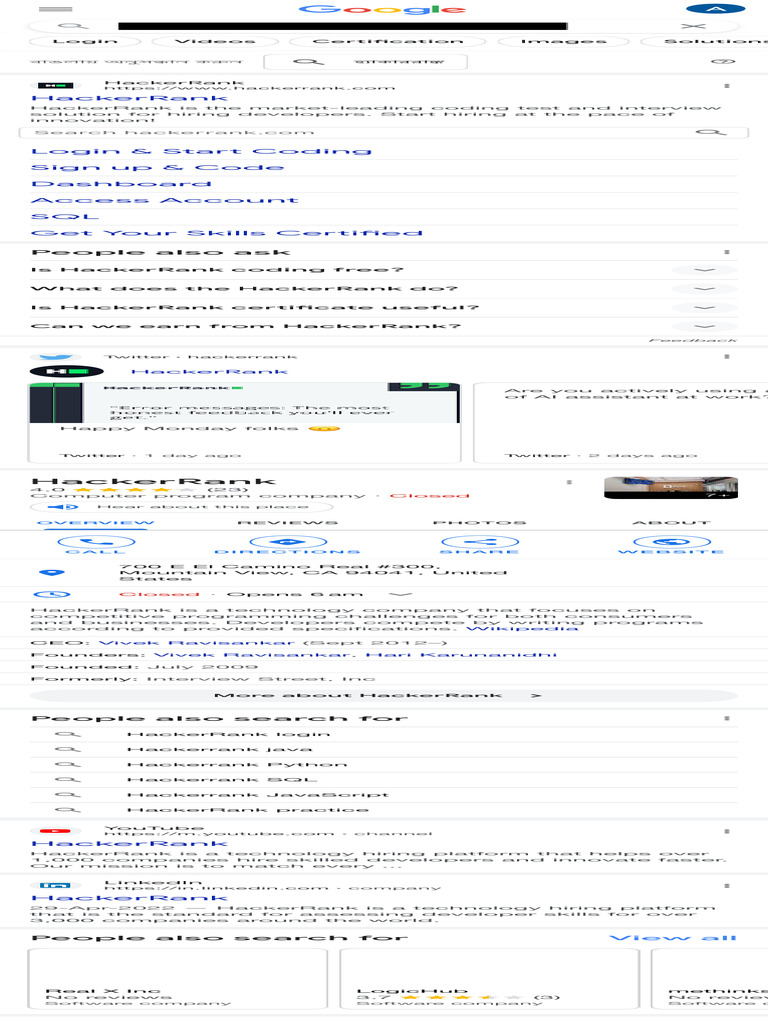Select the Login filter chip

tap(86, 41)
